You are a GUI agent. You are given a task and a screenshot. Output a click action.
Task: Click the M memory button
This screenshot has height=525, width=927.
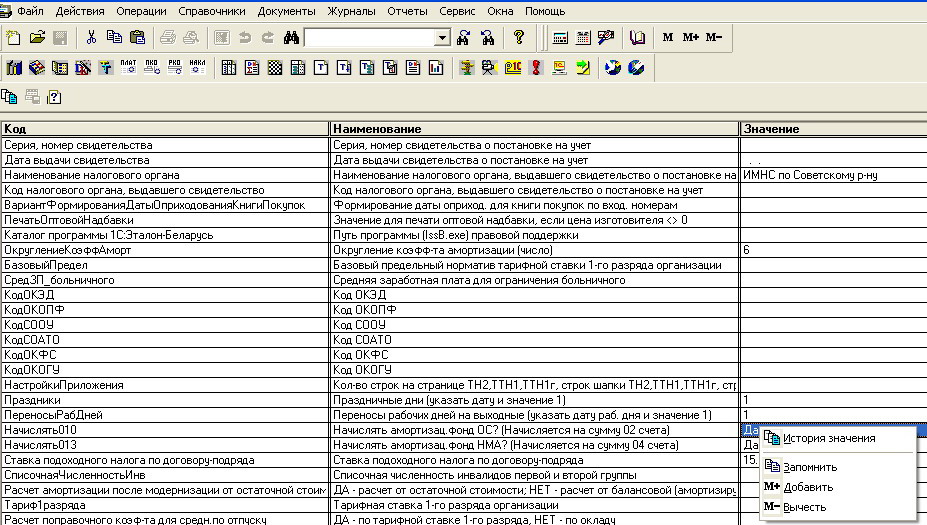pos(667,37)
